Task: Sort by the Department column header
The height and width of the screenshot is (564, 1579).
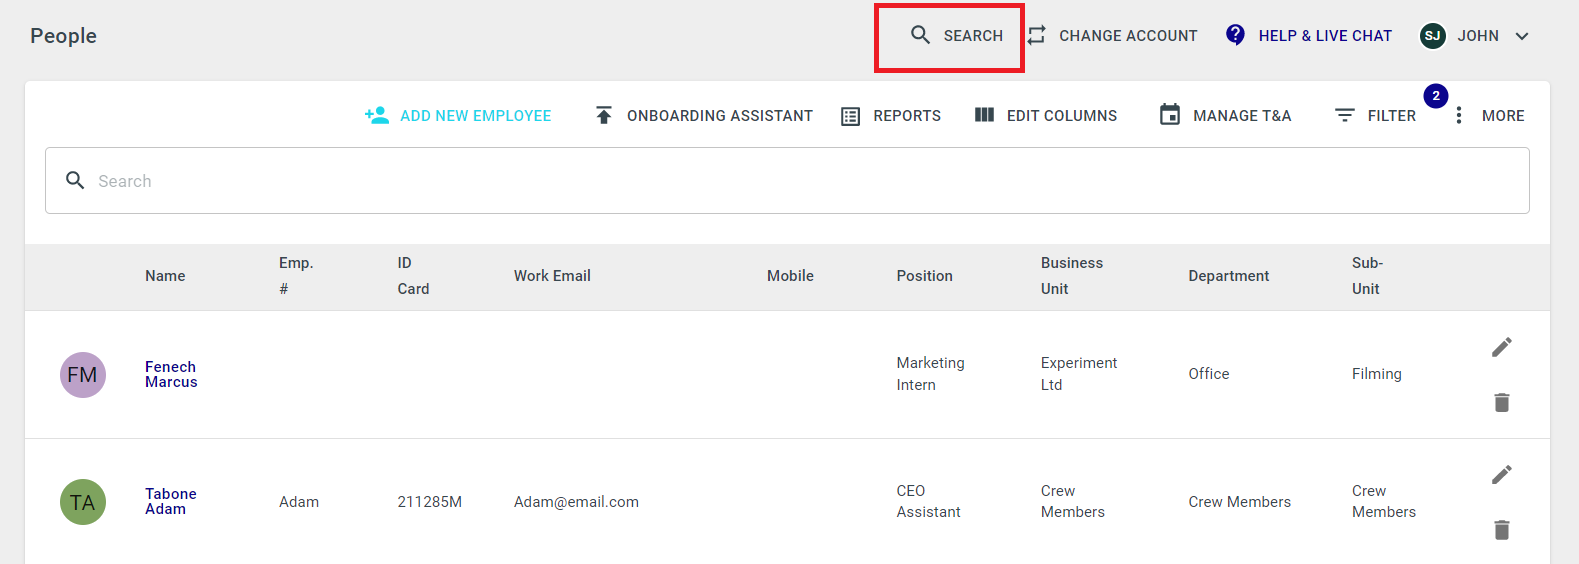Action: [1228, 276]
